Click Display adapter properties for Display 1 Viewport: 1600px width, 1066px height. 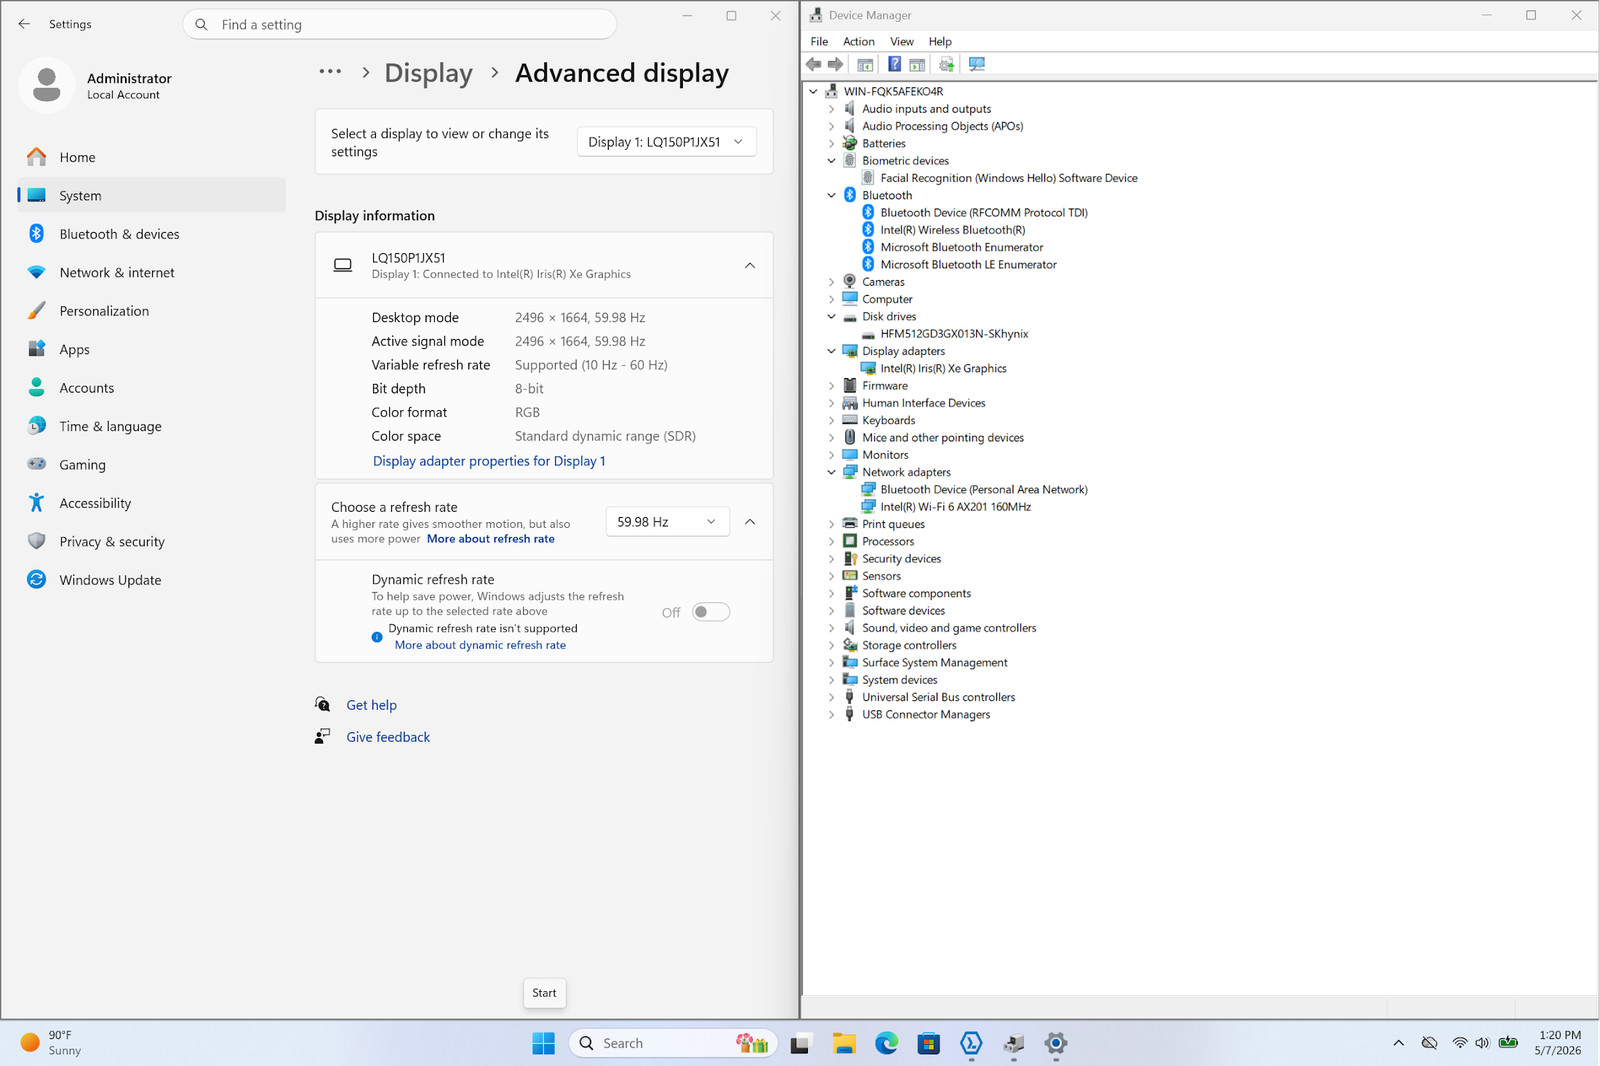coord(489,461)
